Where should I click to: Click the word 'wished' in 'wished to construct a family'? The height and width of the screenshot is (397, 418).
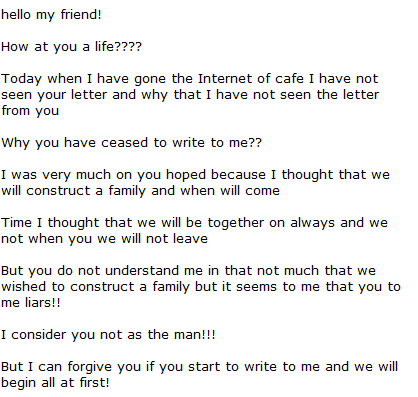tap(23, 287)
